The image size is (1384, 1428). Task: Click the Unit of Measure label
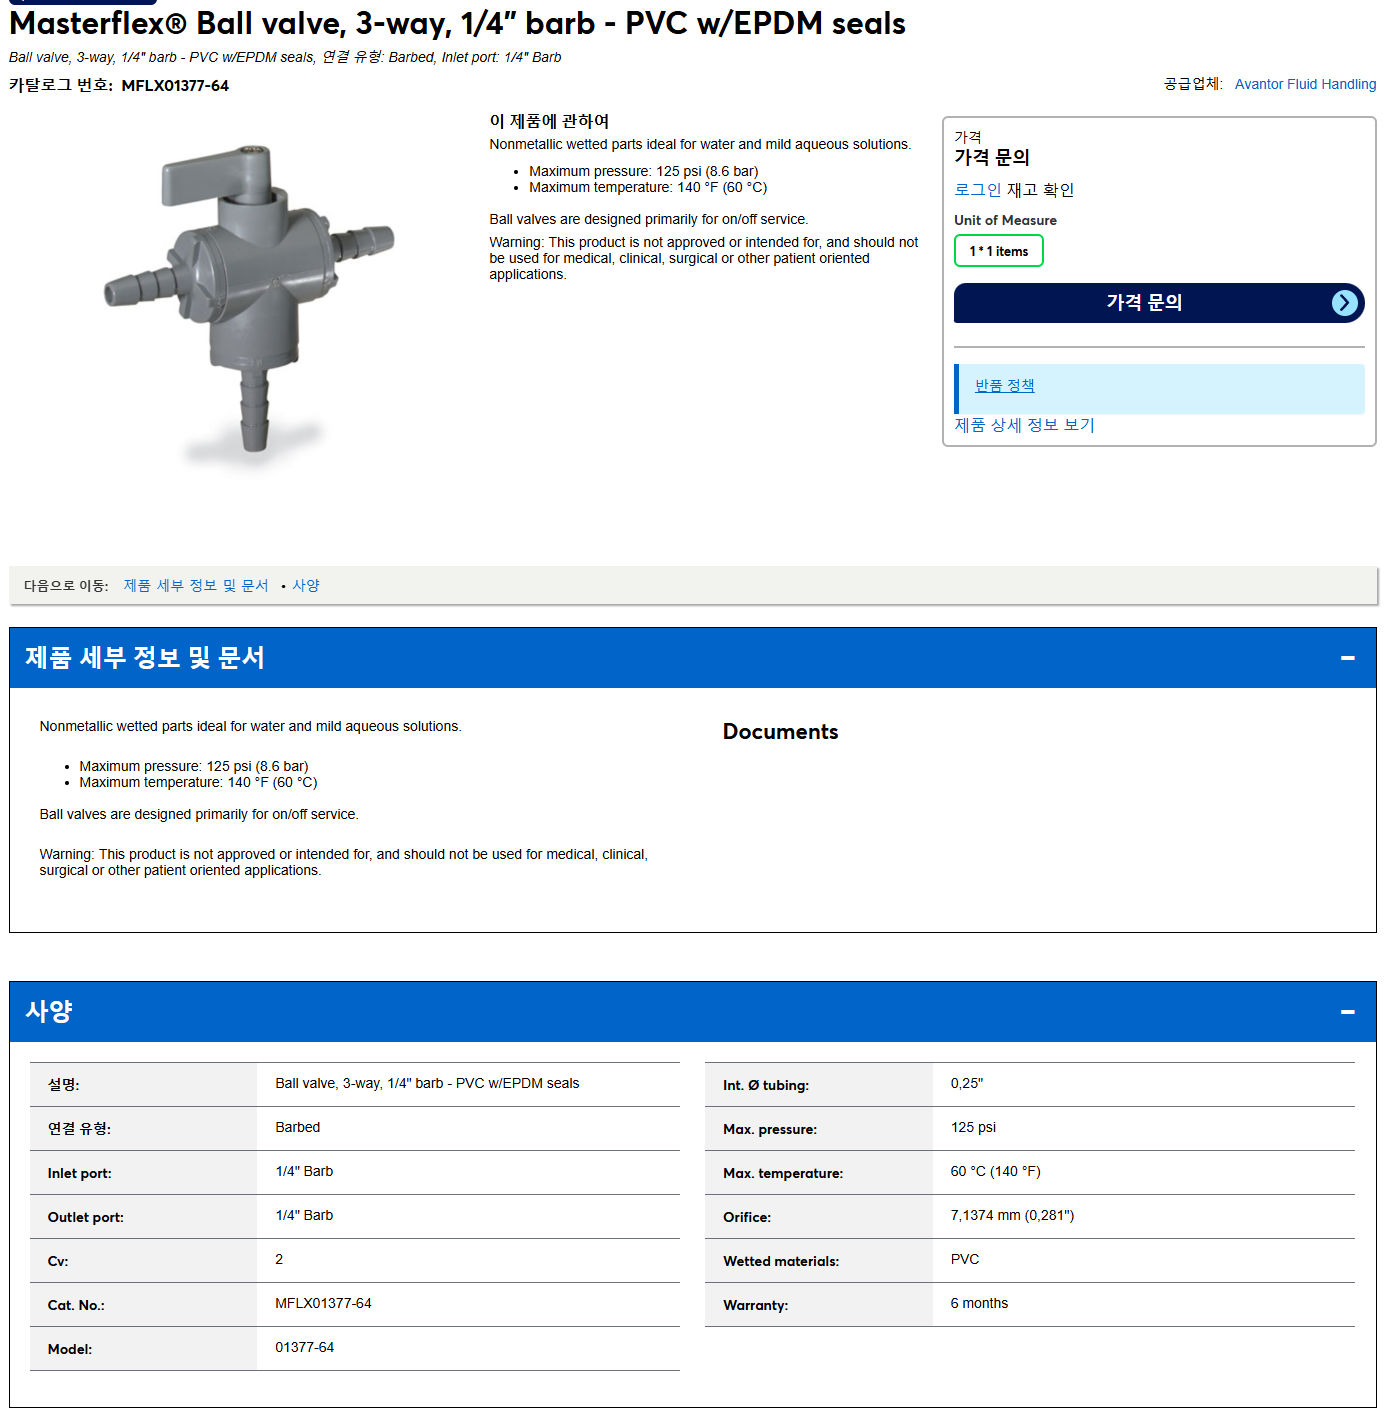(x=1005, y=221)
